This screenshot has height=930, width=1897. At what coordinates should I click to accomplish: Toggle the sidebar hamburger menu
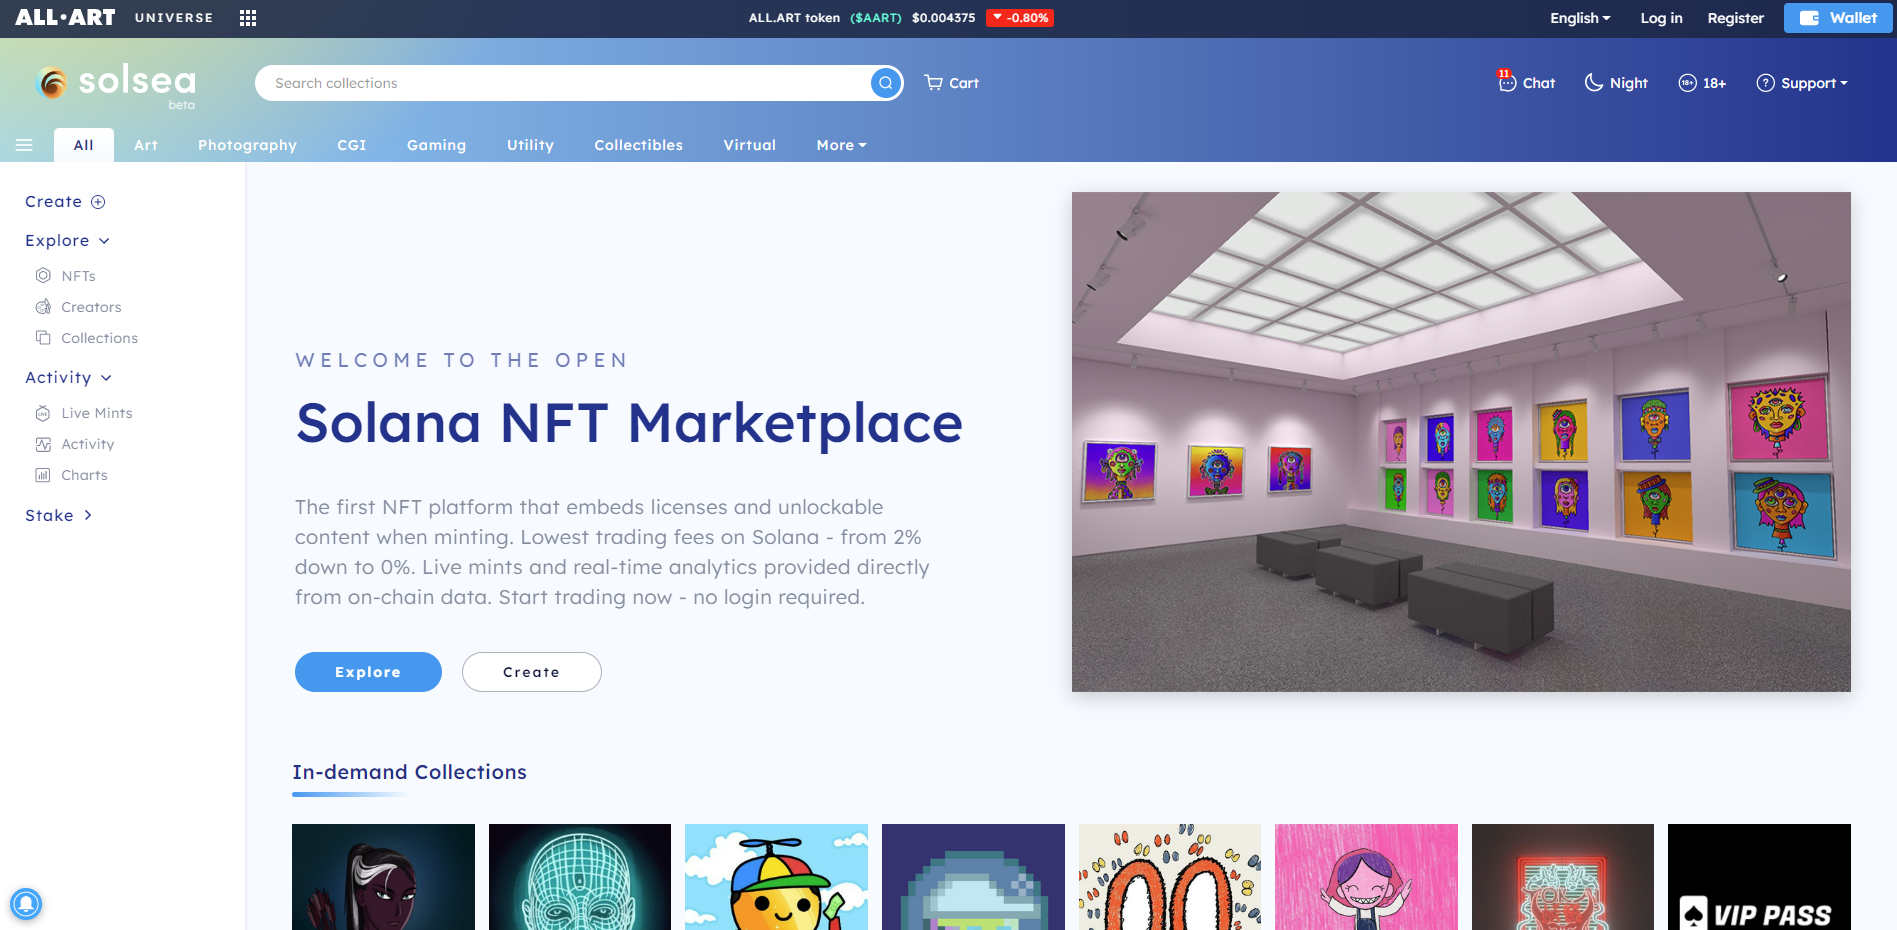point(24,145)
